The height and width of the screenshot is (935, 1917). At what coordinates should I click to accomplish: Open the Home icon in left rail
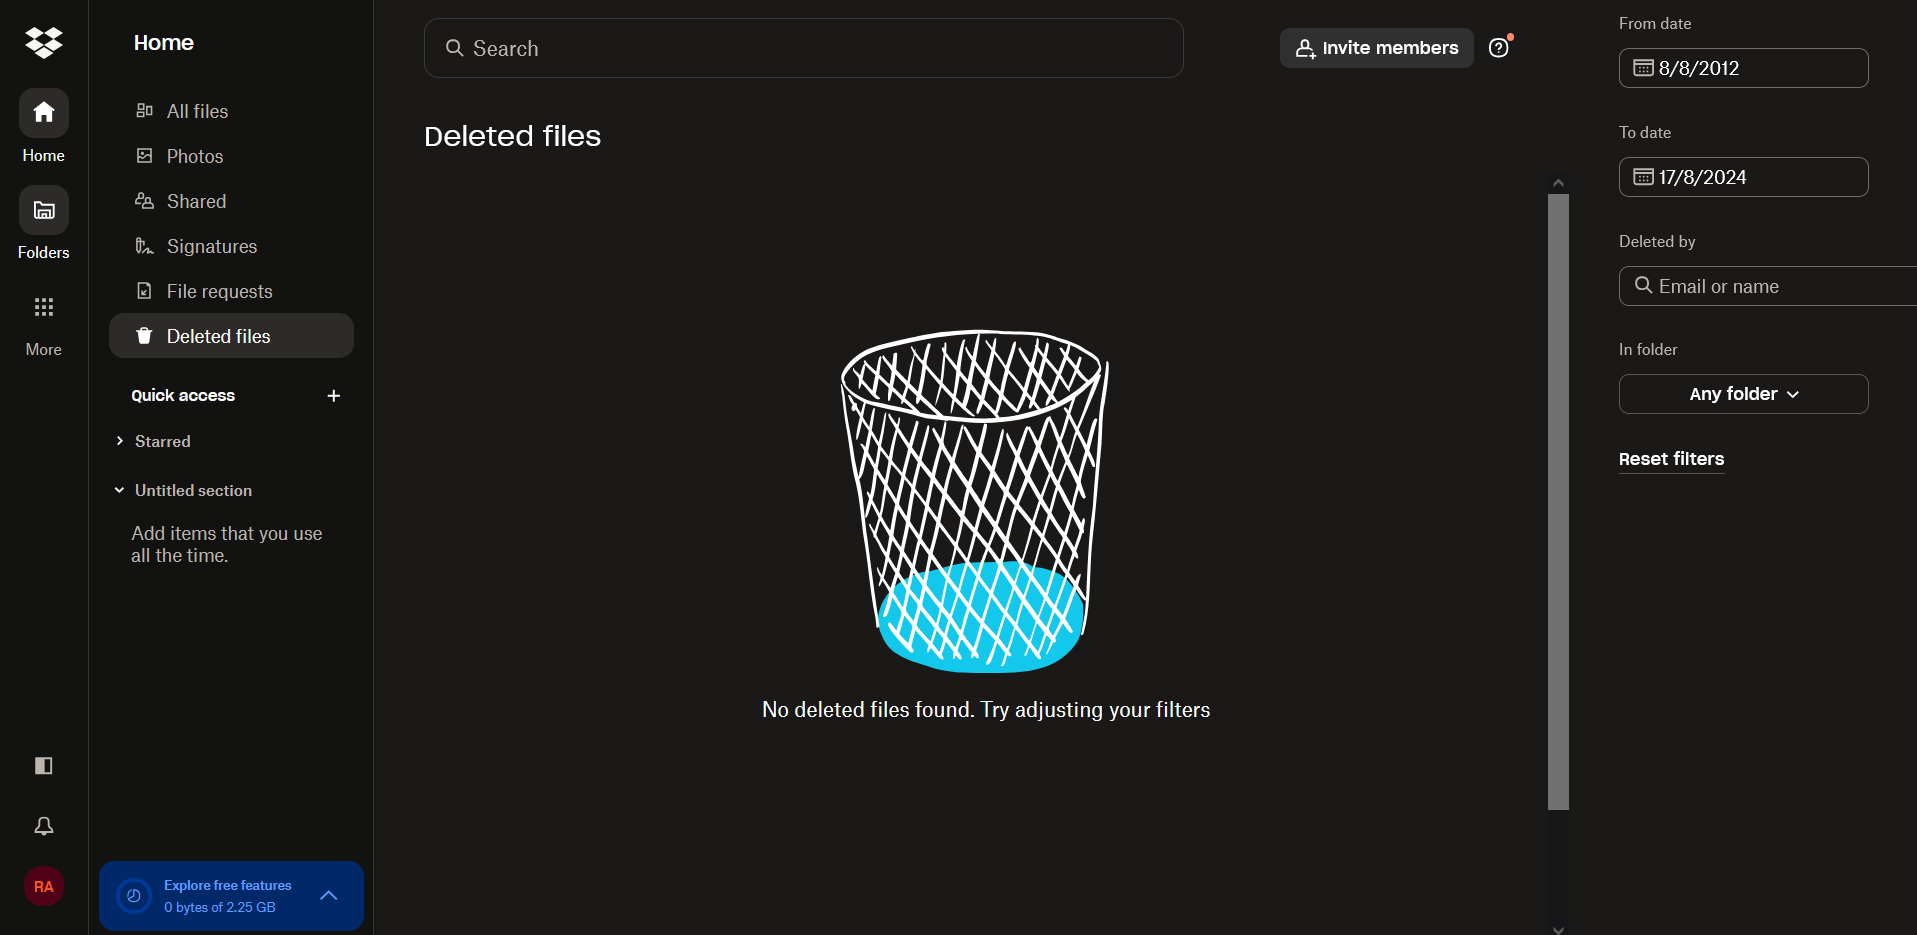point(44,113)
